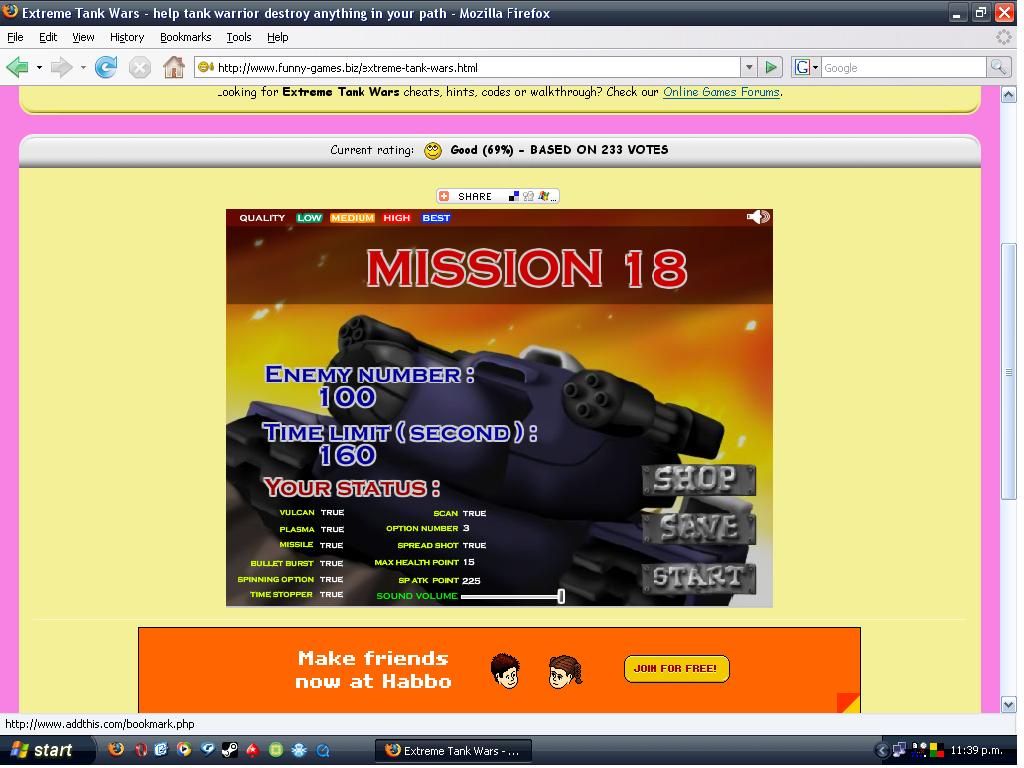Follow the Online Games Forums link
Viewport: 1024px width, 768px height.
(x=721, y=92)
